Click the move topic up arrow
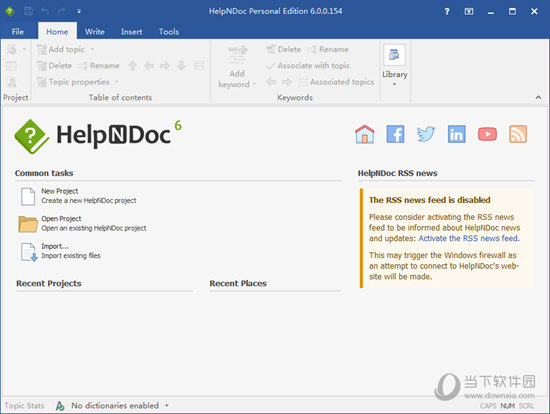550x414 pixels. click(x=132, y=66)
